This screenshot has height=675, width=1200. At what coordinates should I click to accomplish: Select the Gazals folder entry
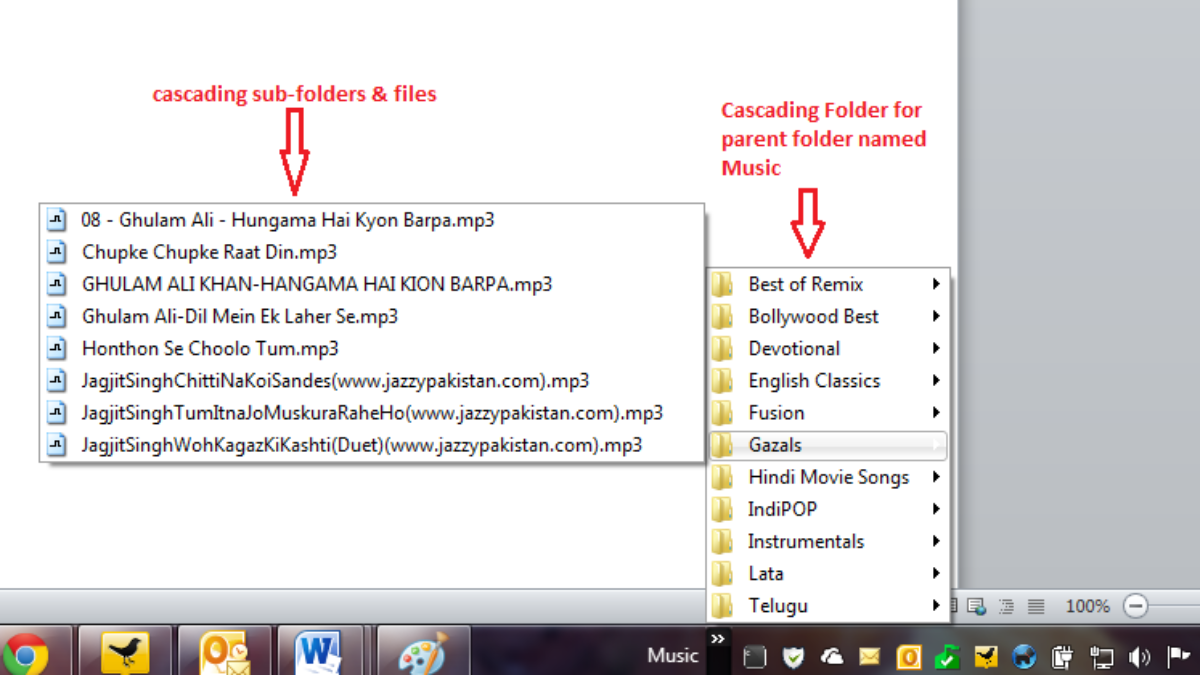[778, 444]
